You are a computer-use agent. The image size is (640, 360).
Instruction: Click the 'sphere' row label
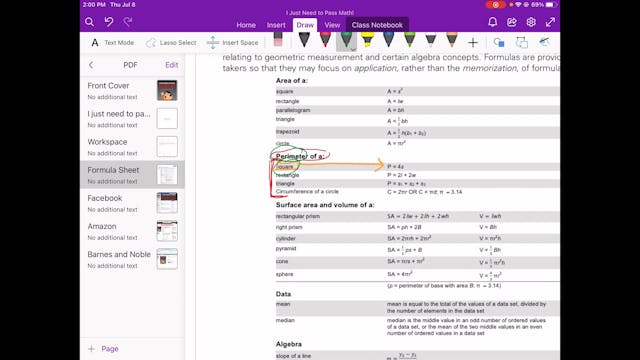(284, 274)
